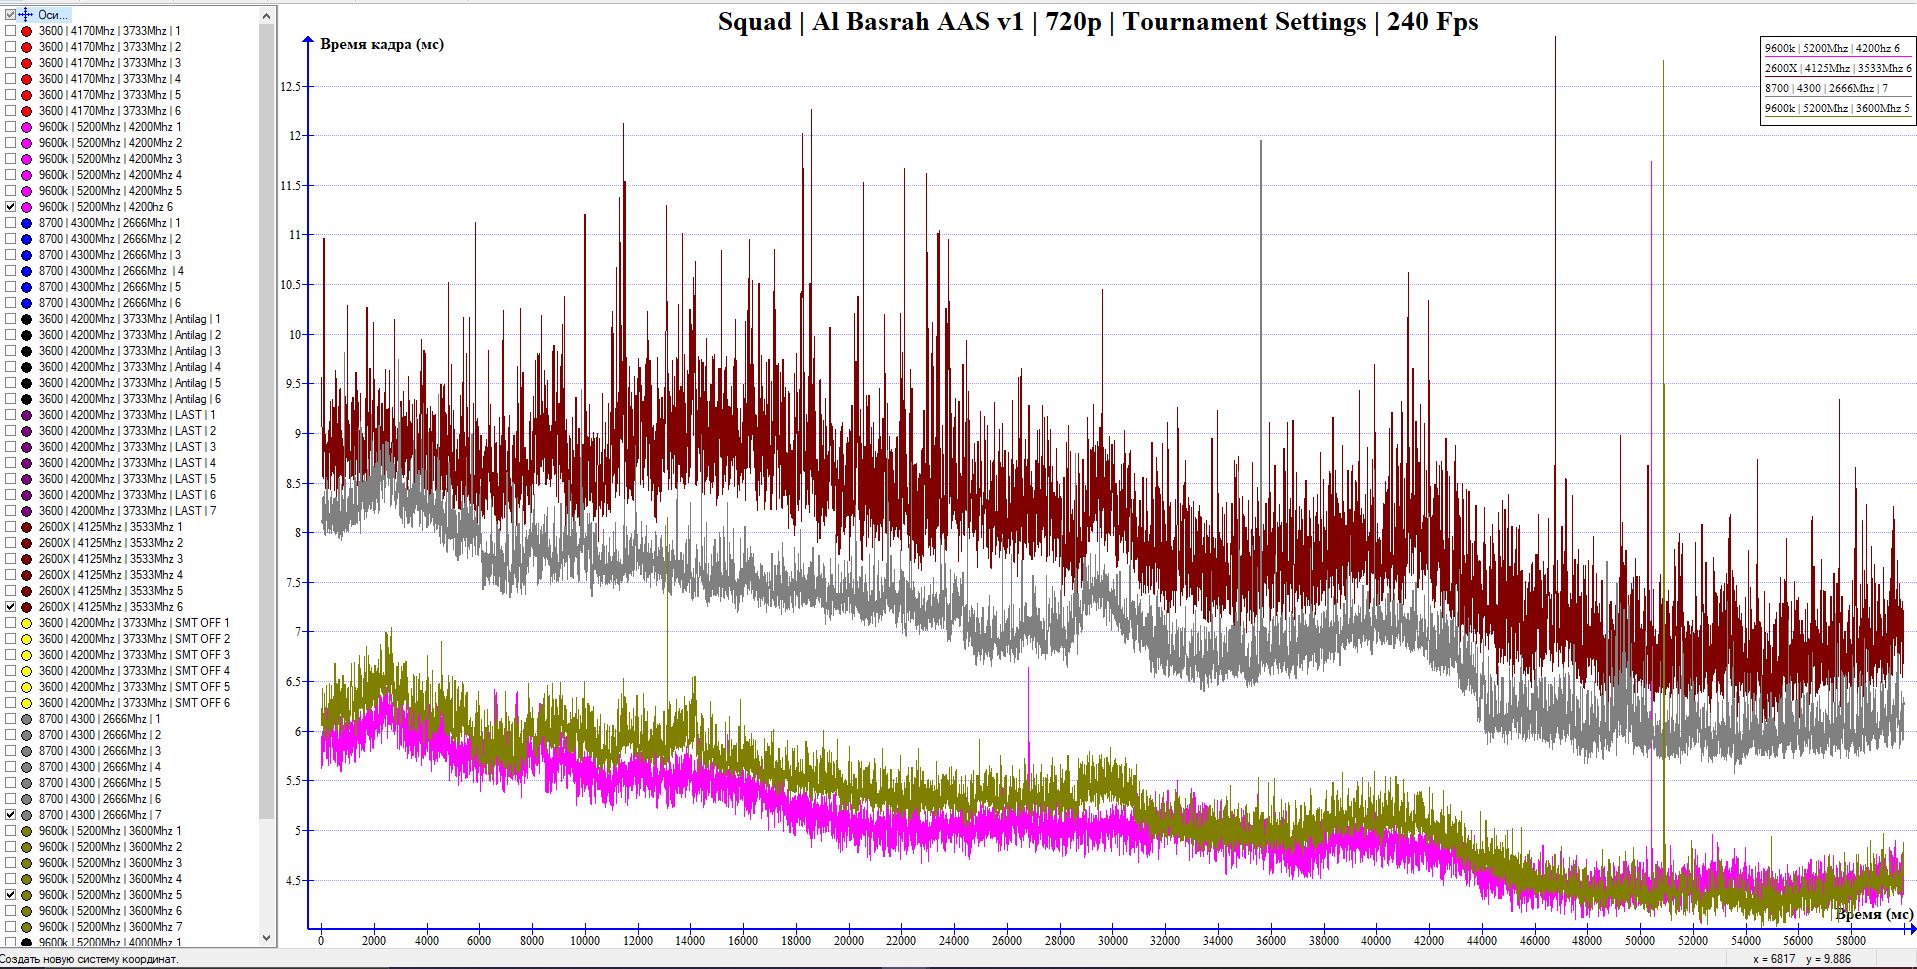1917x969 pixels.
Task: Select the '8700 | 4300Mhz | 2666Mhz | 2' series label
Action: pos(110,239)
